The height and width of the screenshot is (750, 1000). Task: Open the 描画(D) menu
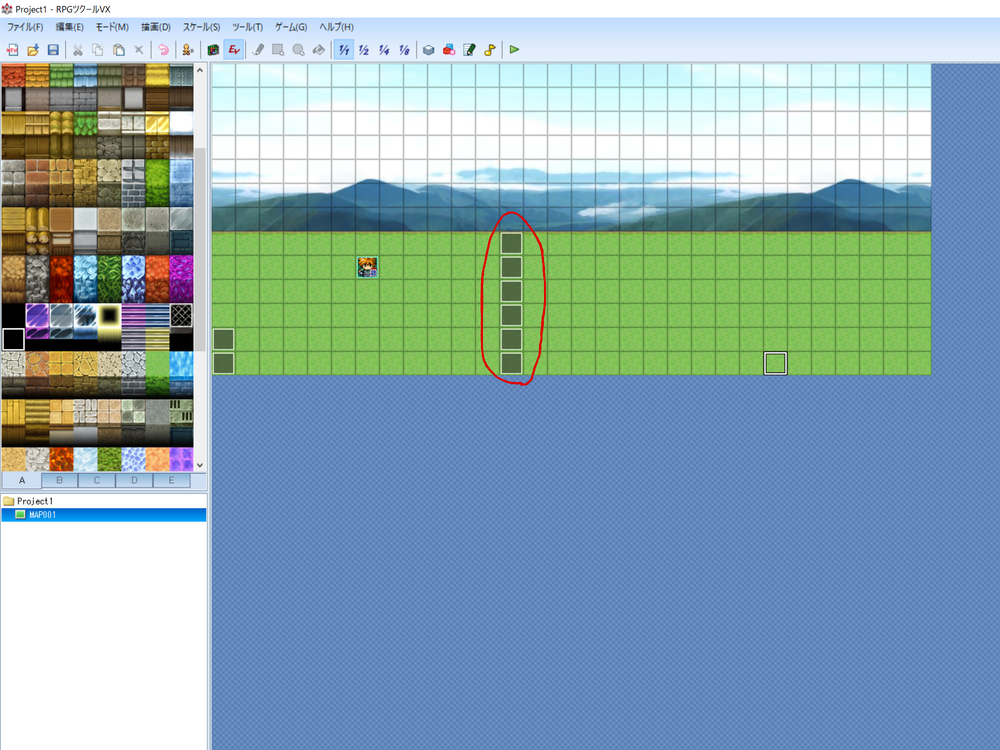[156, 27]
